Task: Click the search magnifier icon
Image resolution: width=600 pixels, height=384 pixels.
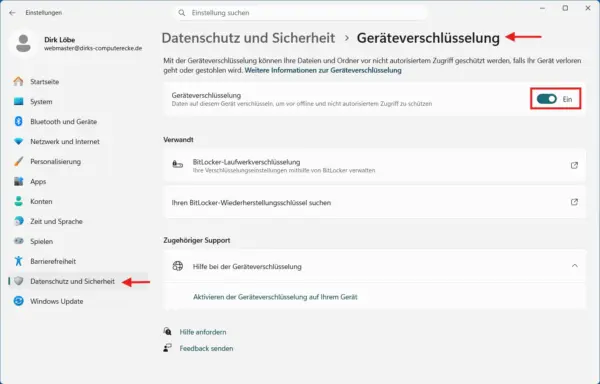Action: click(182, 13)
